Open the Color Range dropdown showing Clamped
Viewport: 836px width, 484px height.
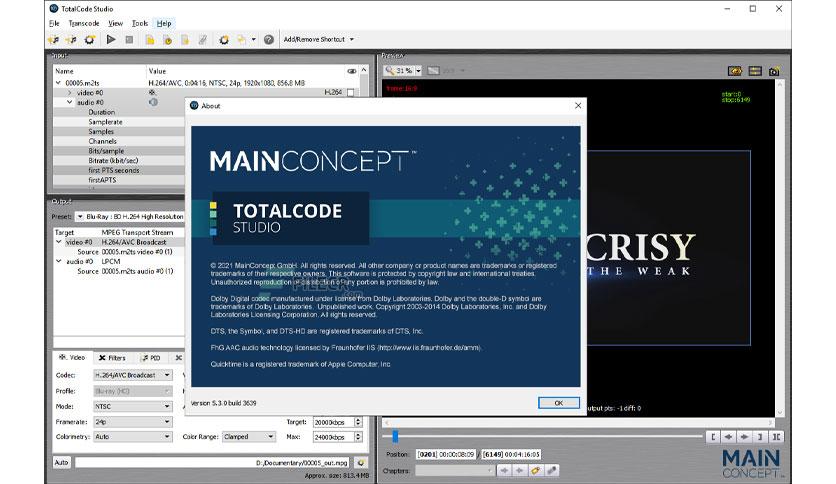249,437
